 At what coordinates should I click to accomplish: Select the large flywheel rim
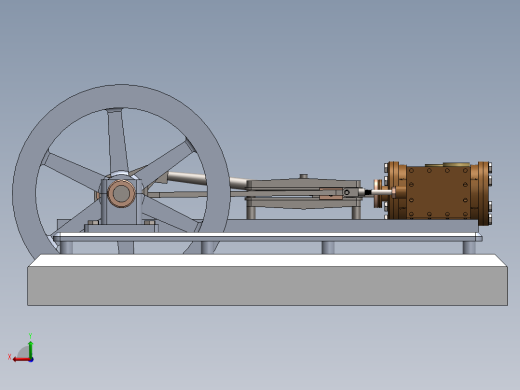[122, 97]
